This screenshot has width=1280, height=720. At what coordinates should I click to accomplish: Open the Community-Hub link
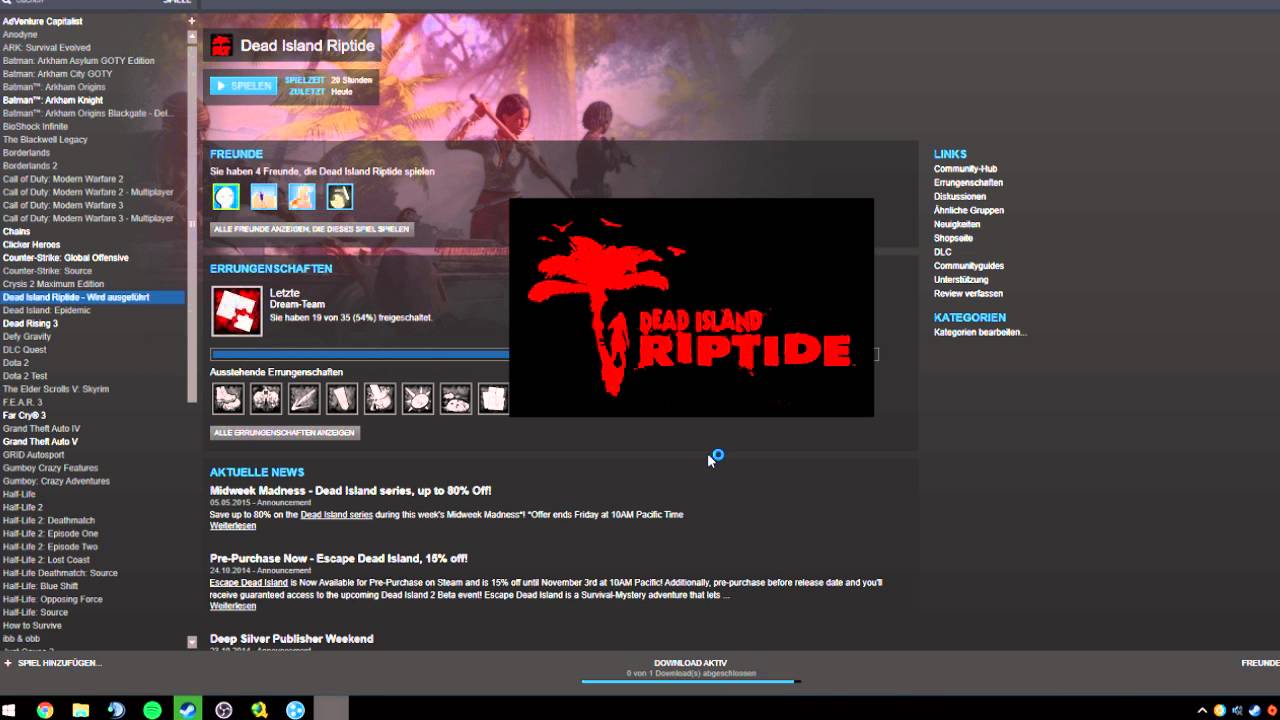pyautogui.click(x=965, y=169)
